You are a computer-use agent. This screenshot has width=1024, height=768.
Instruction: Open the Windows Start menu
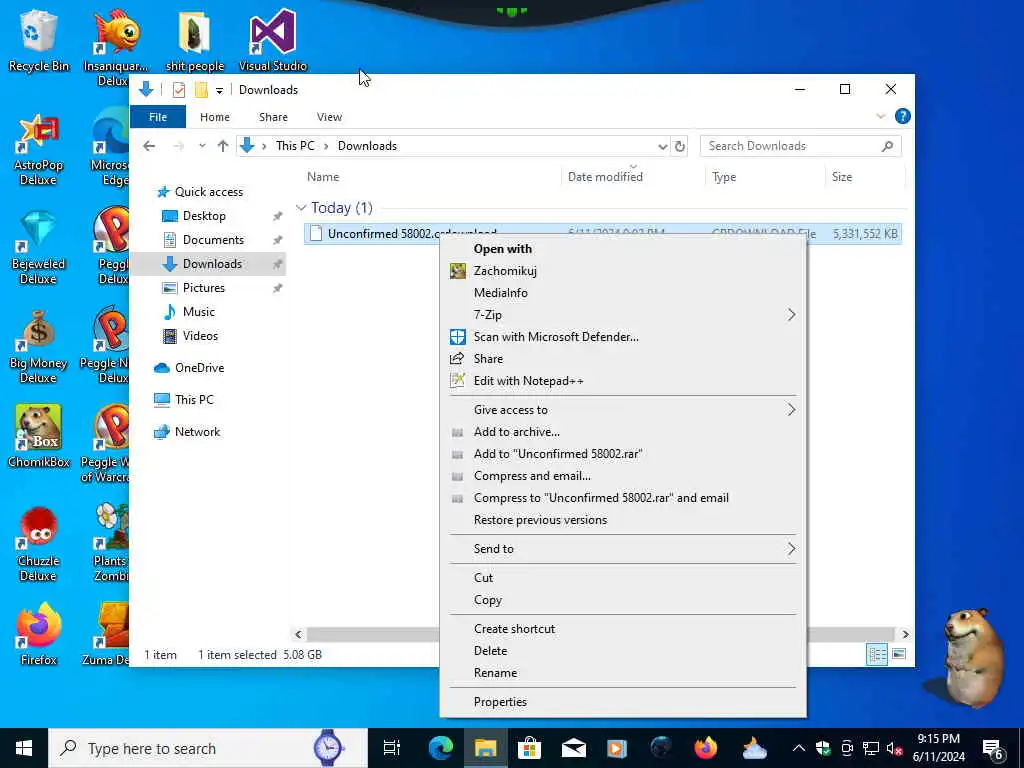(x=24, y=748)
